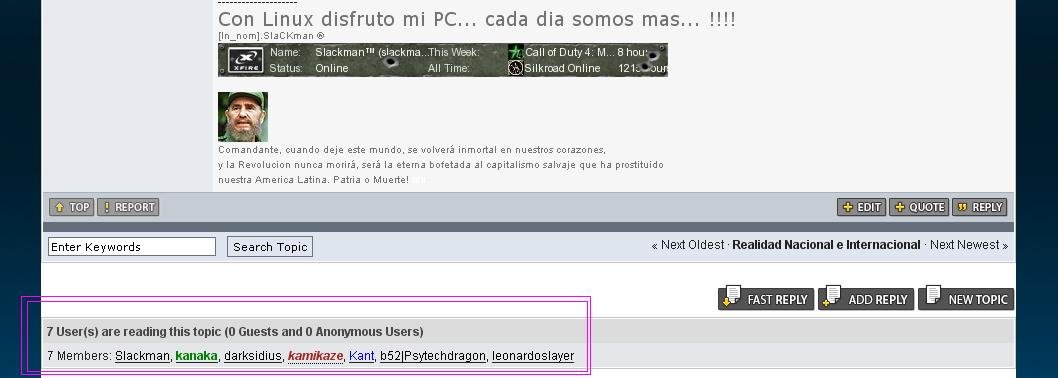This screenshot has height=378, width=1058.
Task: Open member Kant profile link
Action: coord(361,356)
